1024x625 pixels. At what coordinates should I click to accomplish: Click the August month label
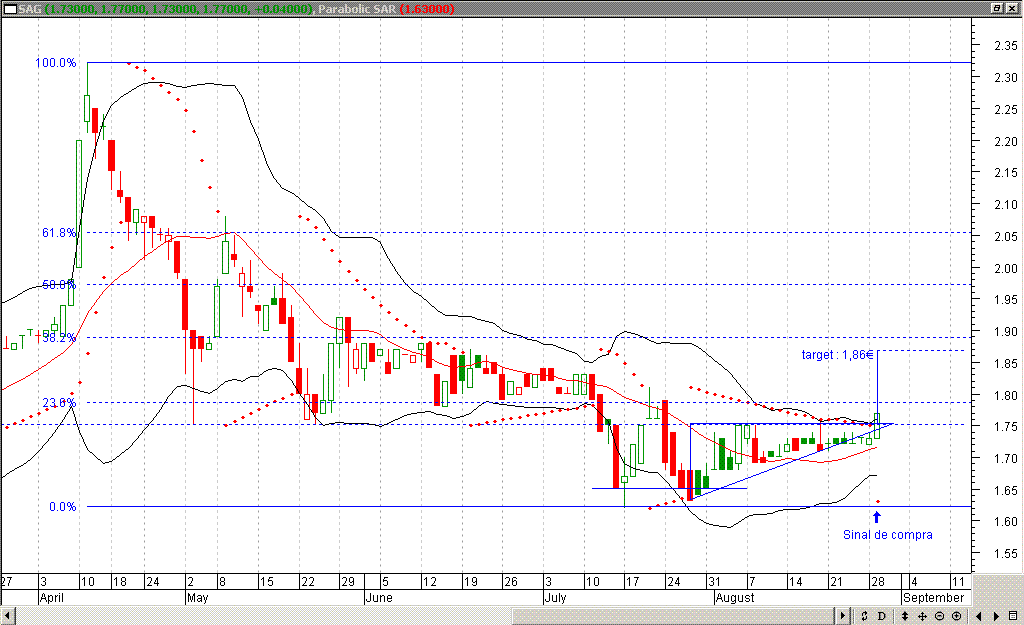pos(735,598)
